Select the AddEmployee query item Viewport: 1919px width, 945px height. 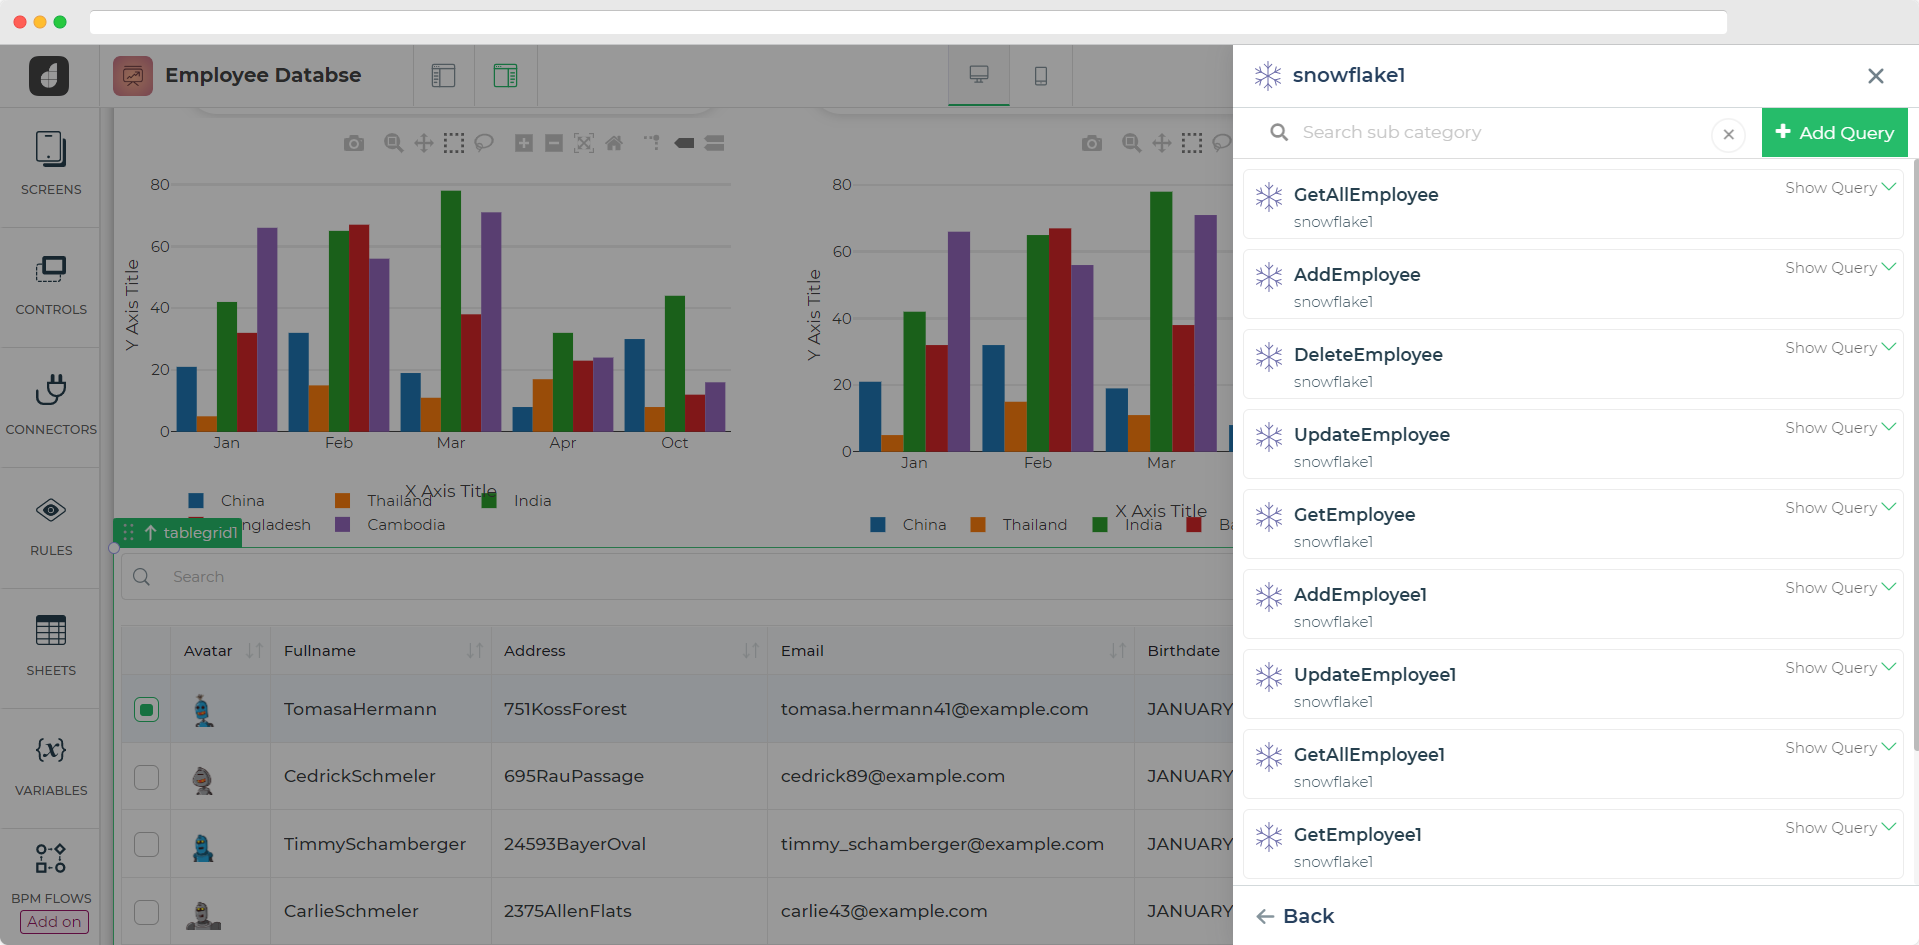click(1356, 275)
